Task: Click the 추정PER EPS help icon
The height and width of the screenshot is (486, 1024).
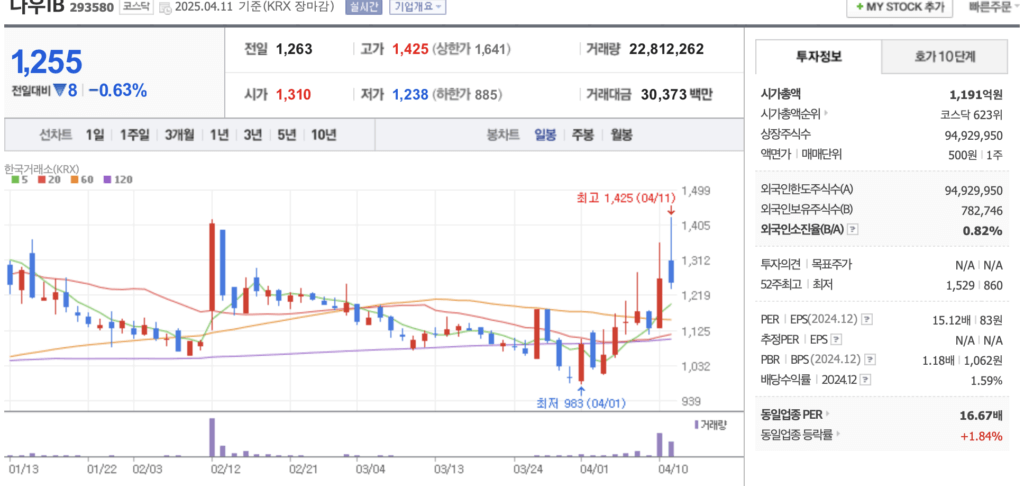Action: (837, 340)
